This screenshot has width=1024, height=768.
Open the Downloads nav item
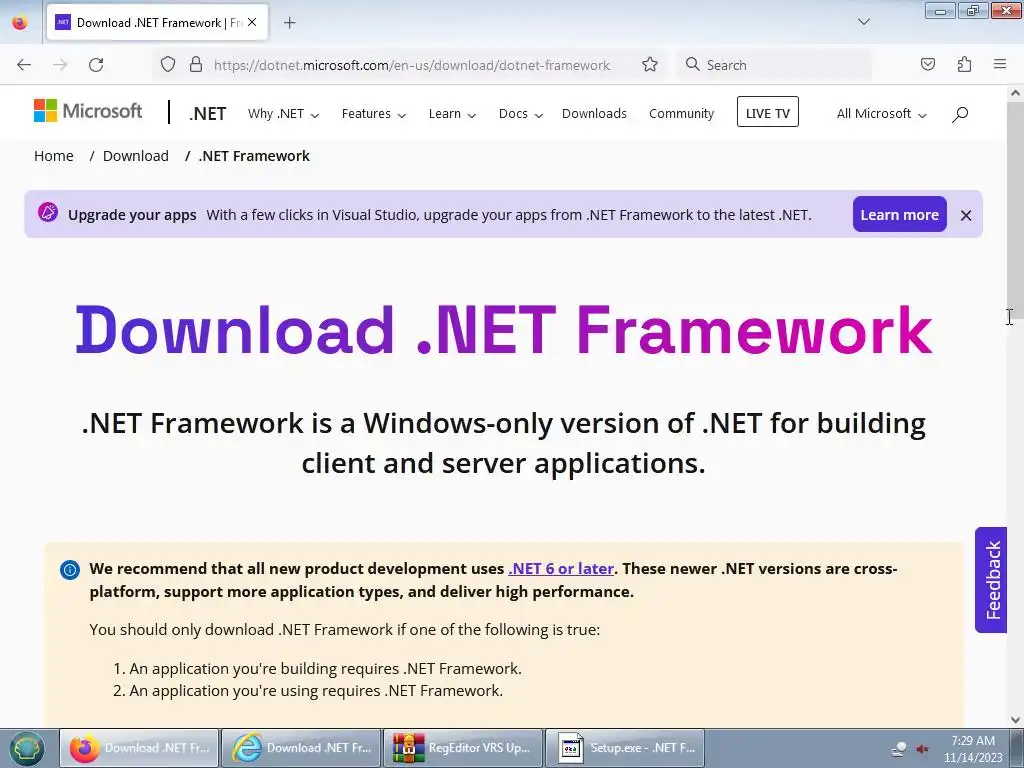[594, 114]
